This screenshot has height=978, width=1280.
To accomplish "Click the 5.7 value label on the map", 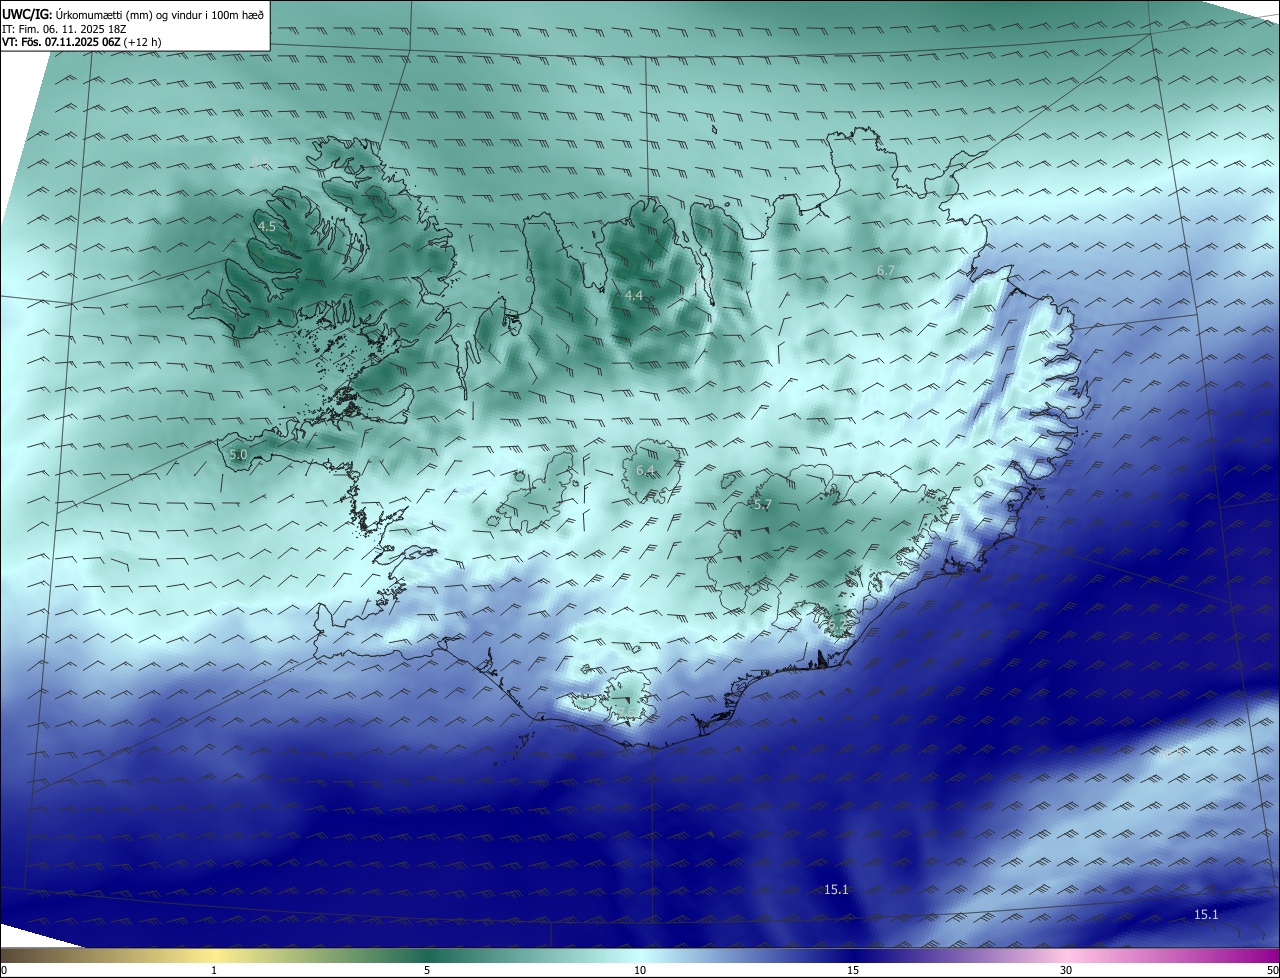I will click(763, 505).
